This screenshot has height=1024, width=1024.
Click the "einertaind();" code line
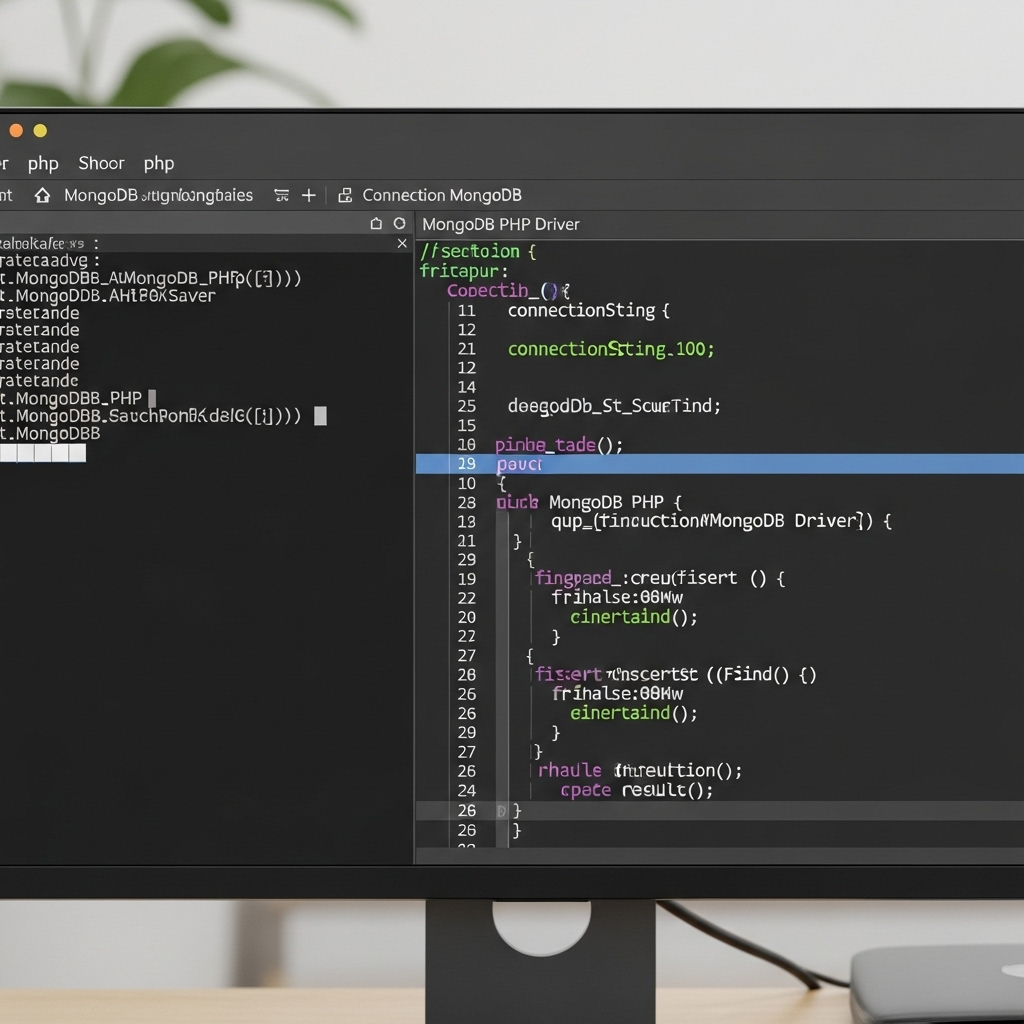[634, 713]
